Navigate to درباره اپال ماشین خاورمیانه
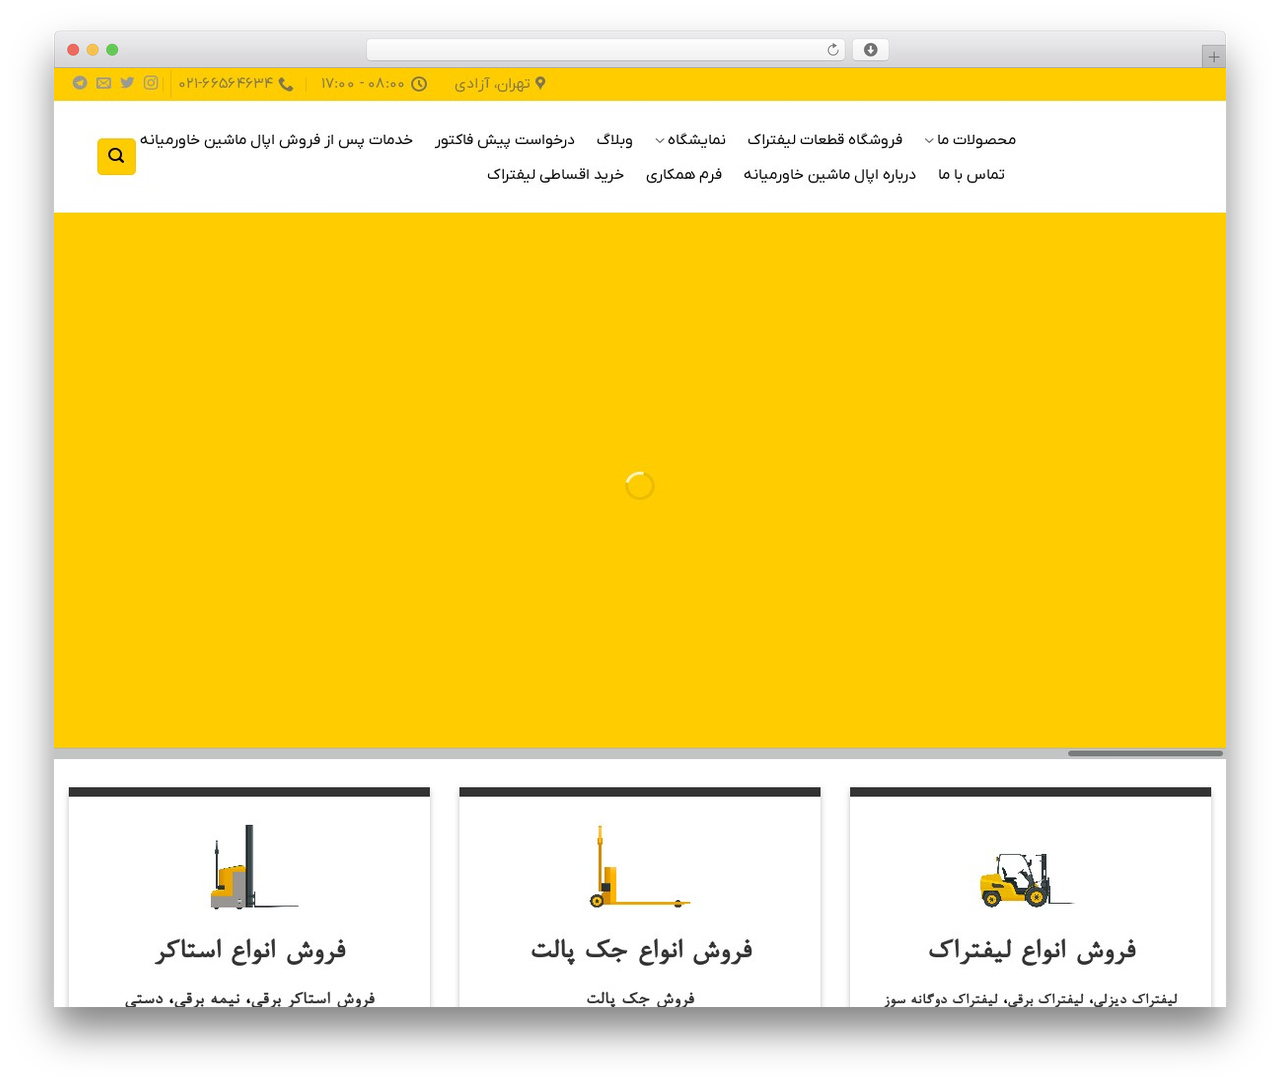Viewport: 1280px width, 1084px height. tap(829, 175)
